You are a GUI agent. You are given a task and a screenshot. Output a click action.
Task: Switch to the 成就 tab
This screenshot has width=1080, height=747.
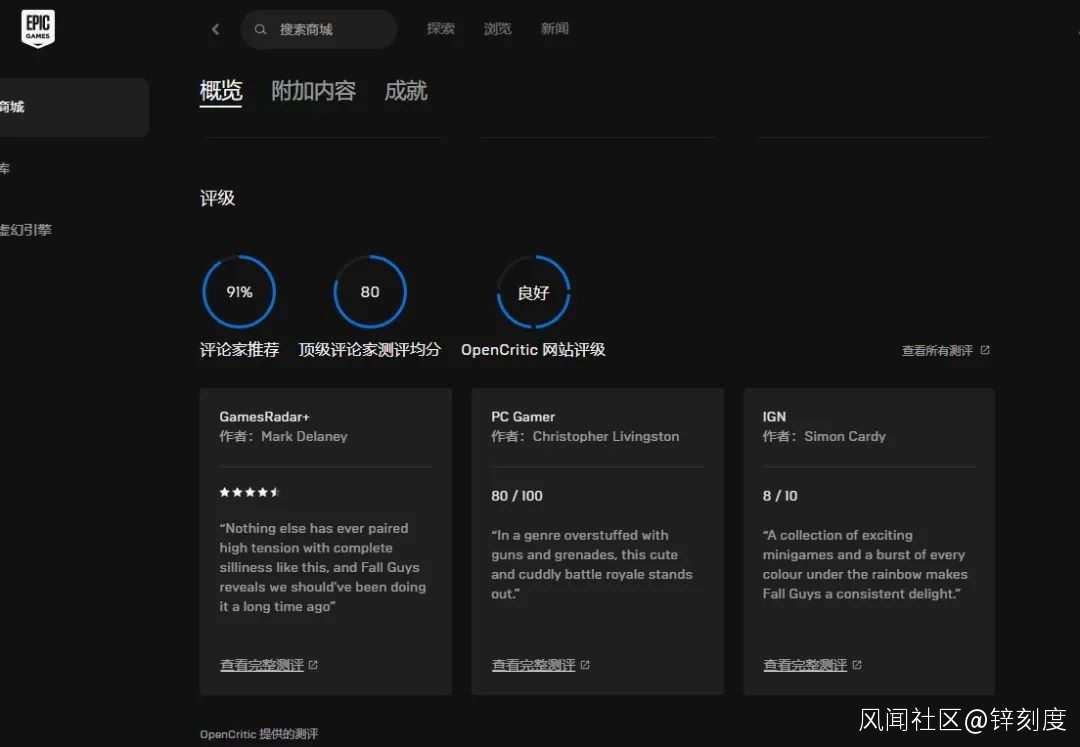pos(406,91)
